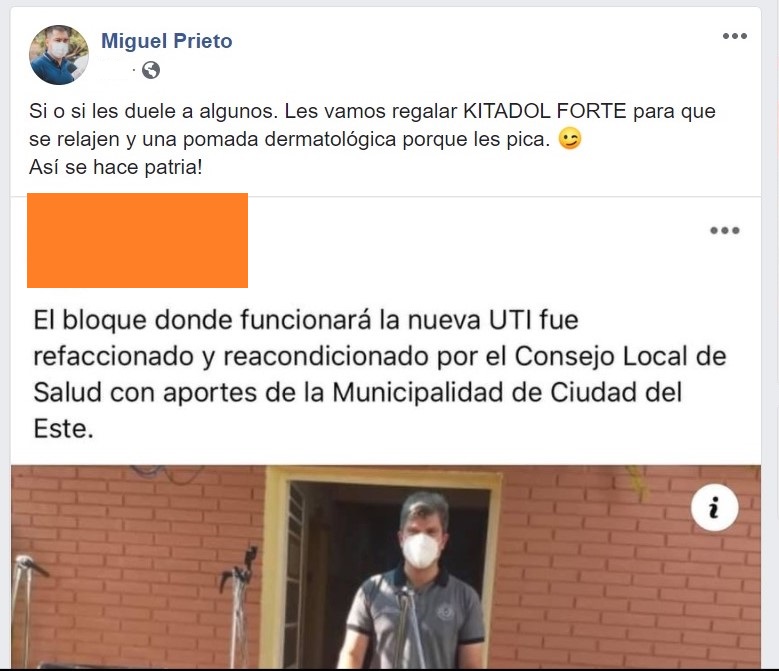
Task: Click the winking emoji in the post
Action: [570, 139]
